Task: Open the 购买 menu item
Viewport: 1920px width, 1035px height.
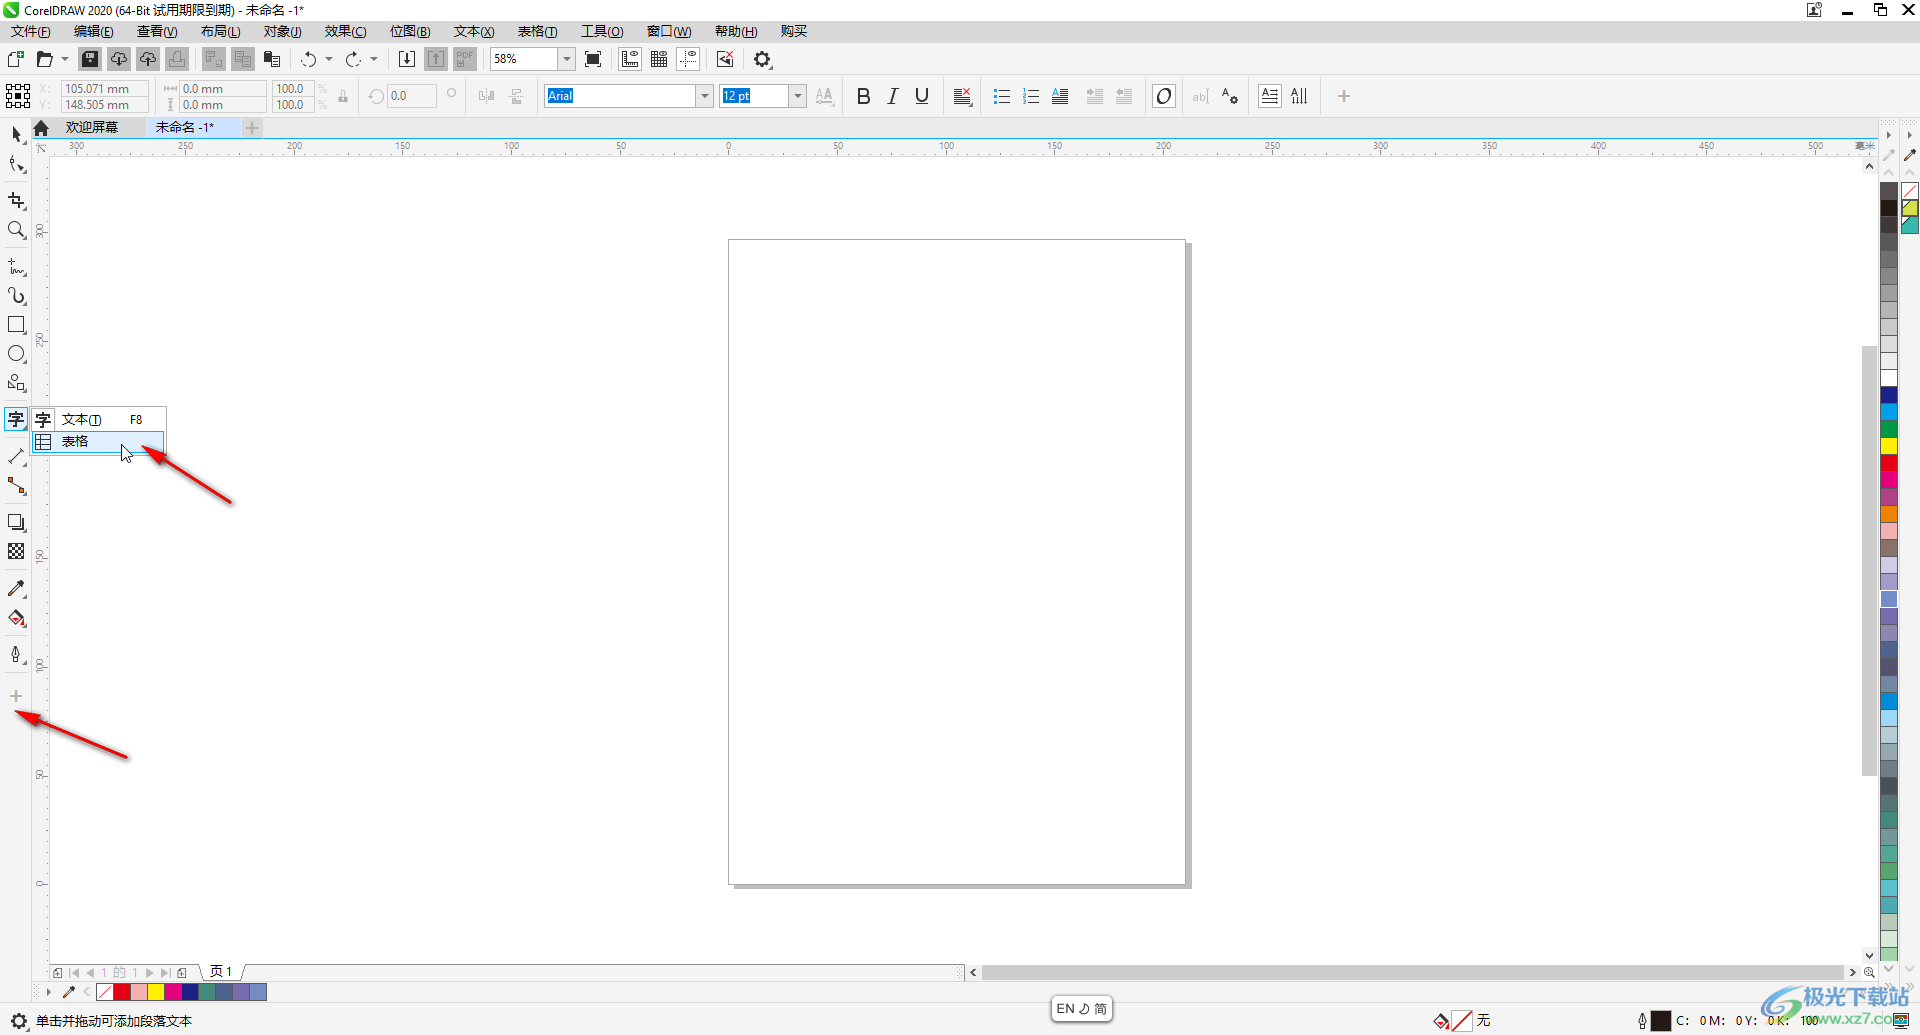Action: point(794,31)
